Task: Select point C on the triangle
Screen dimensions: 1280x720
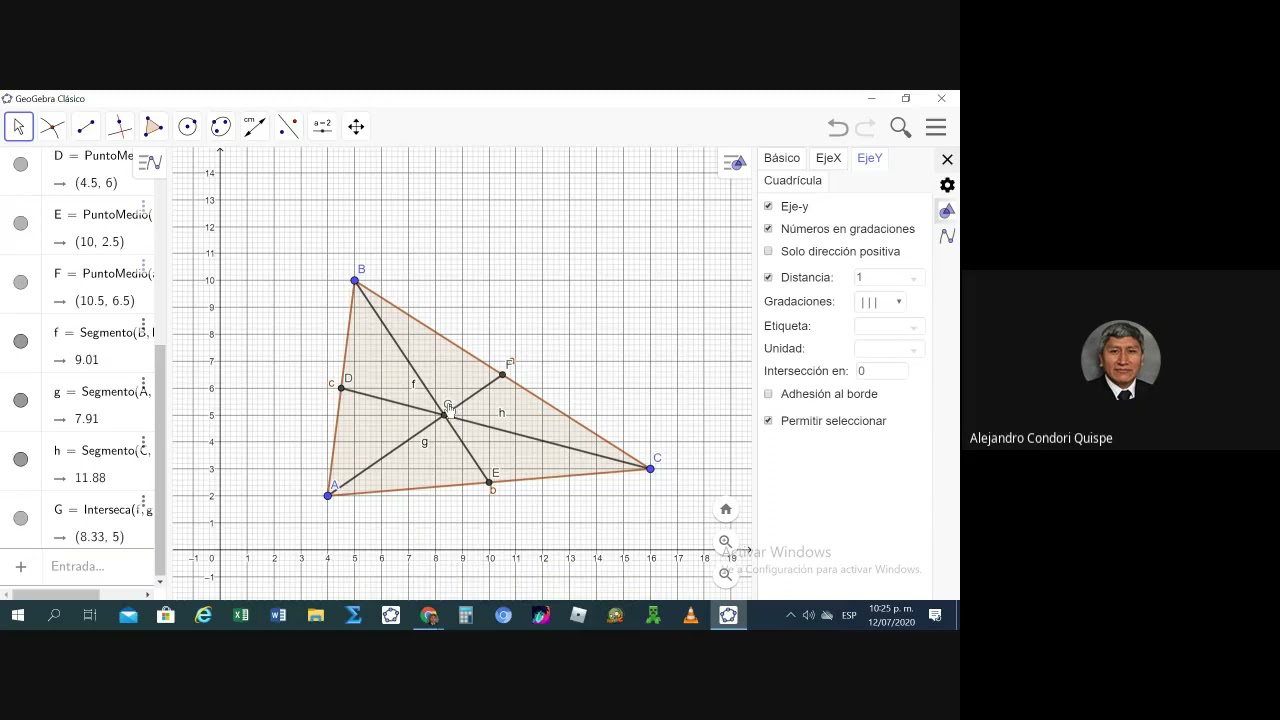Action: (650, 468)
